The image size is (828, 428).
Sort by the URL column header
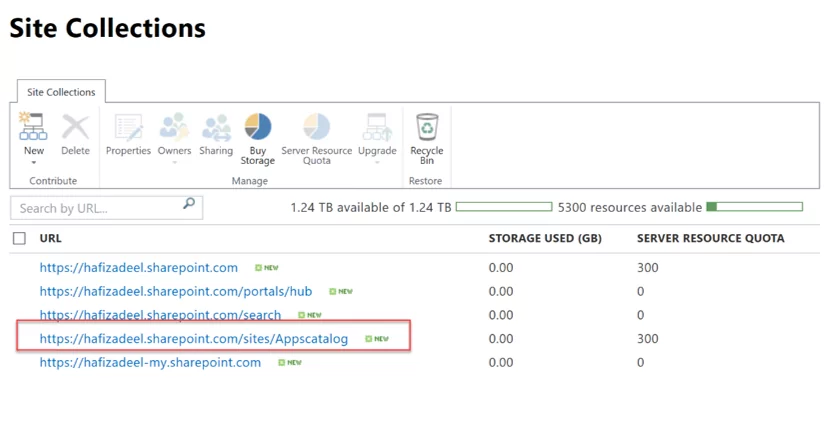coord(51,238)
